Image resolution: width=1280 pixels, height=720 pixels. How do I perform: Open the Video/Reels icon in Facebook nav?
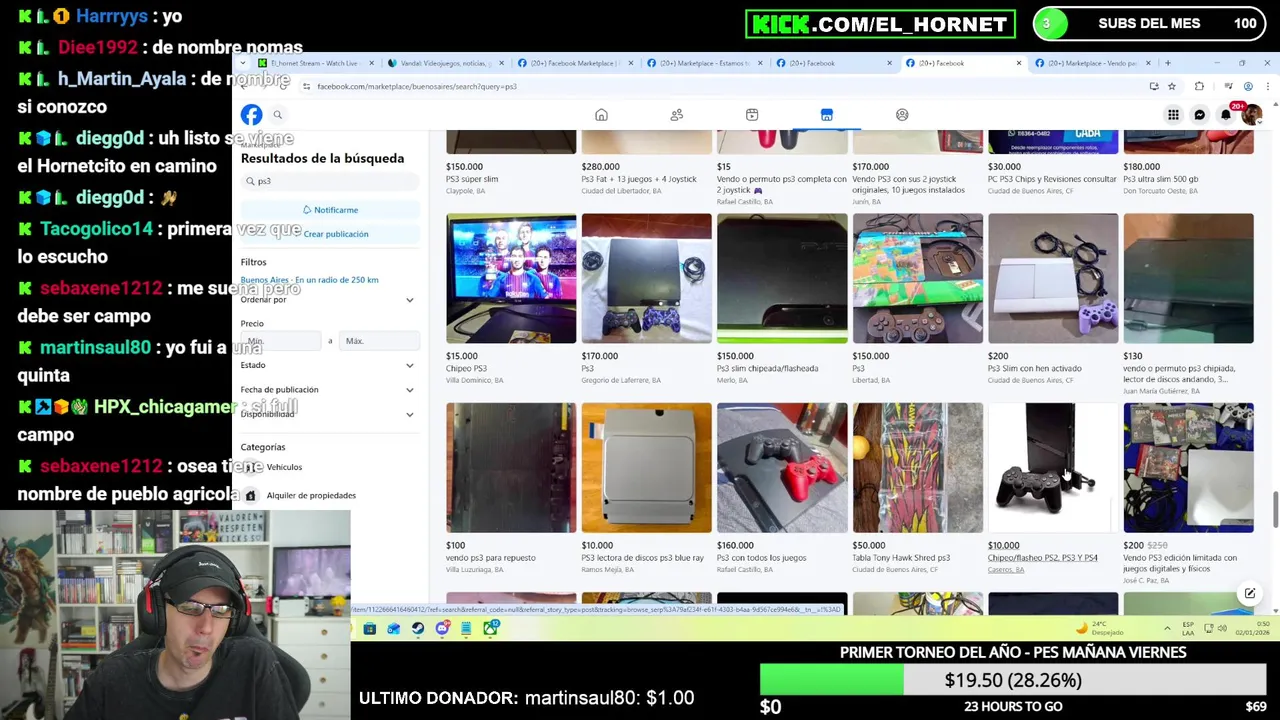coord(752,115)
